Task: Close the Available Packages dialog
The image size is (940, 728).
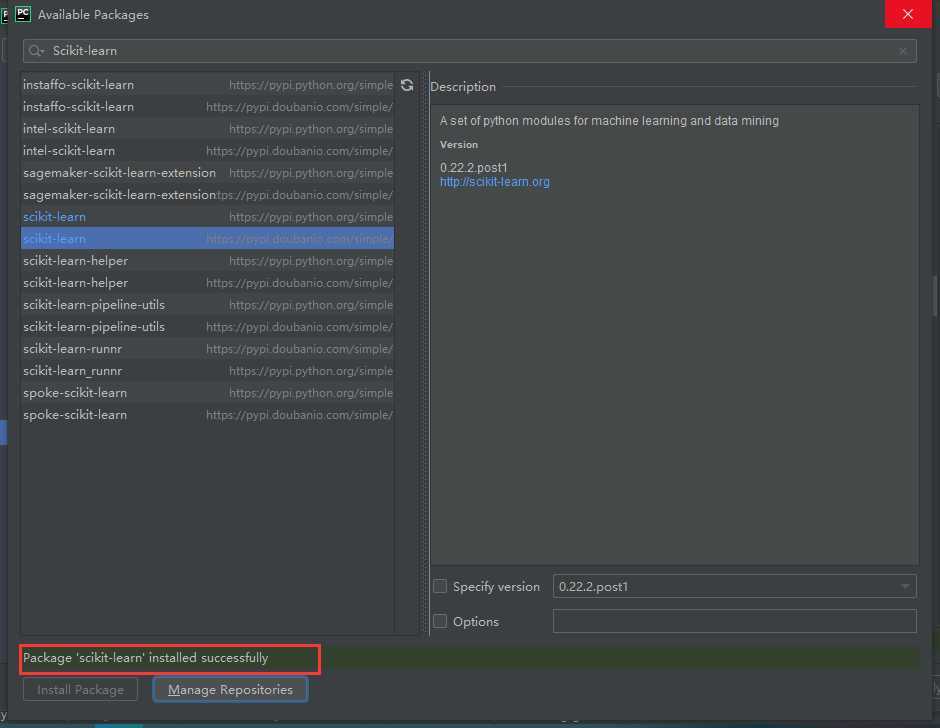Action: point(908,14)
